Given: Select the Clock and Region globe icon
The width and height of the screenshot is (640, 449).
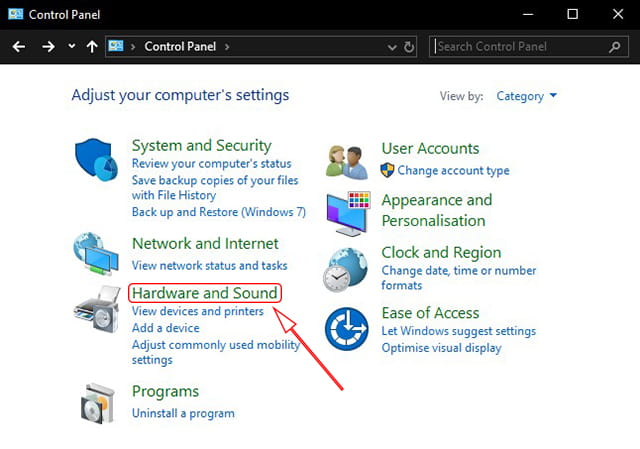Looking at the screenshot, I should (345, 270).
